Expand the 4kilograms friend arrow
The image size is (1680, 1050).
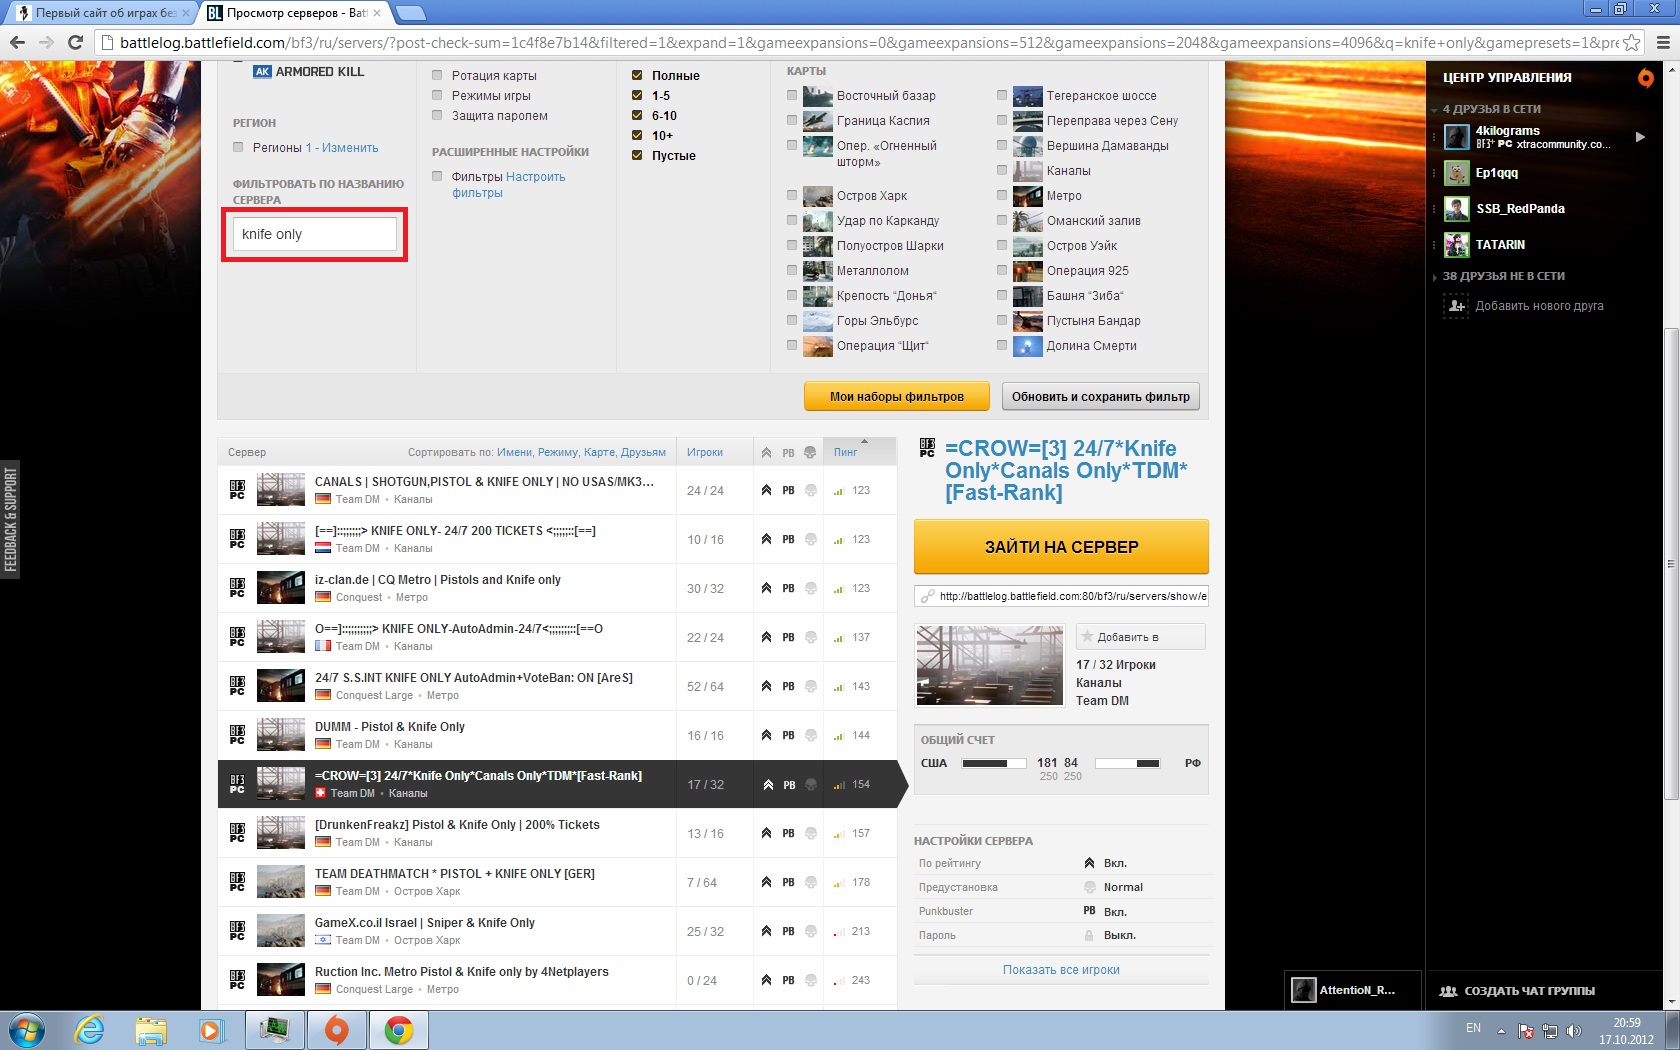1640,137
